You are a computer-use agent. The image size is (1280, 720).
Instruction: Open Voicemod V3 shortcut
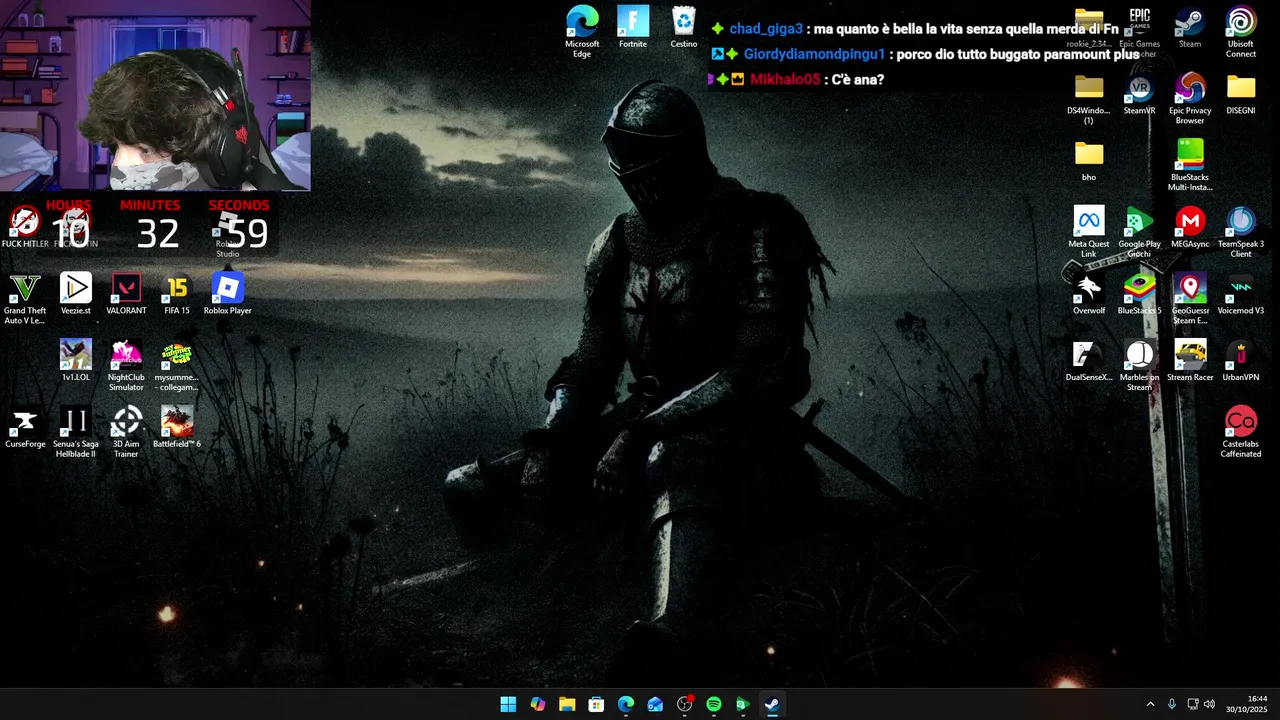tap(1241, 294)
